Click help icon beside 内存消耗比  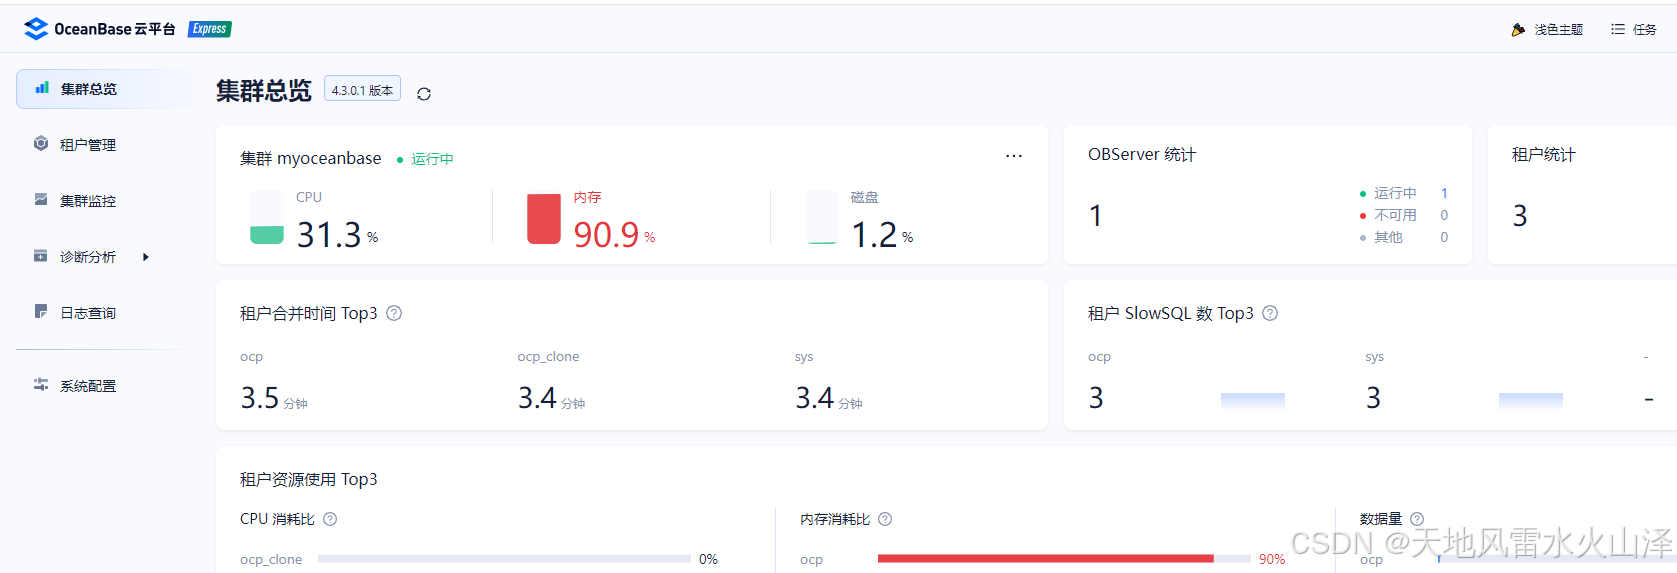pos(885,519)
